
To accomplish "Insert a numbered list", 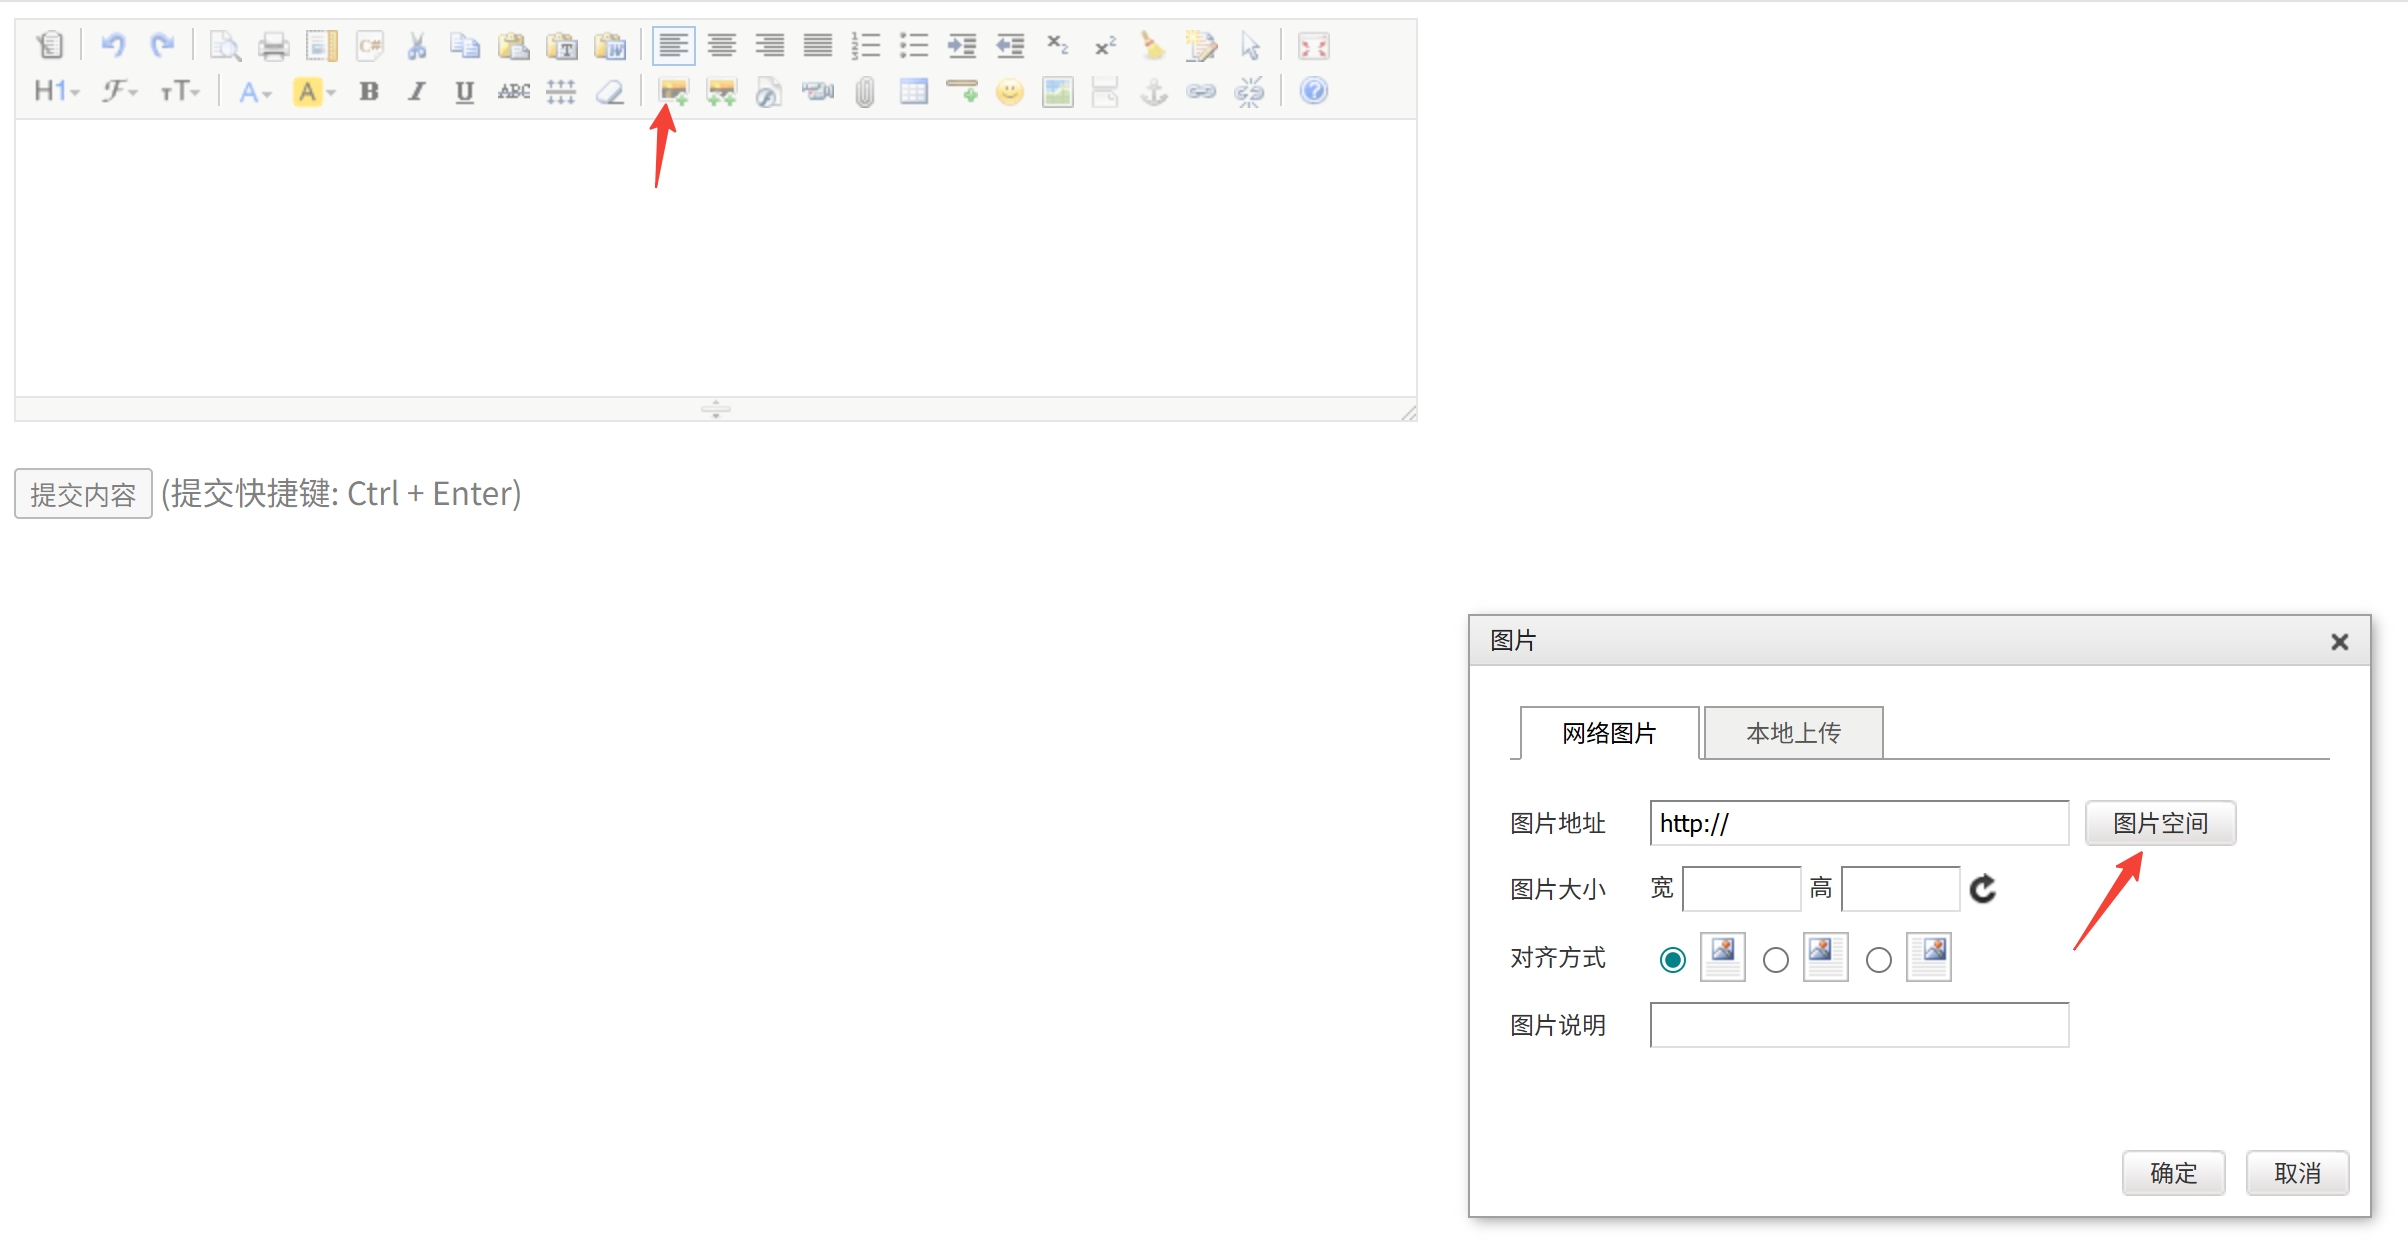I will (x=866, y=46).
